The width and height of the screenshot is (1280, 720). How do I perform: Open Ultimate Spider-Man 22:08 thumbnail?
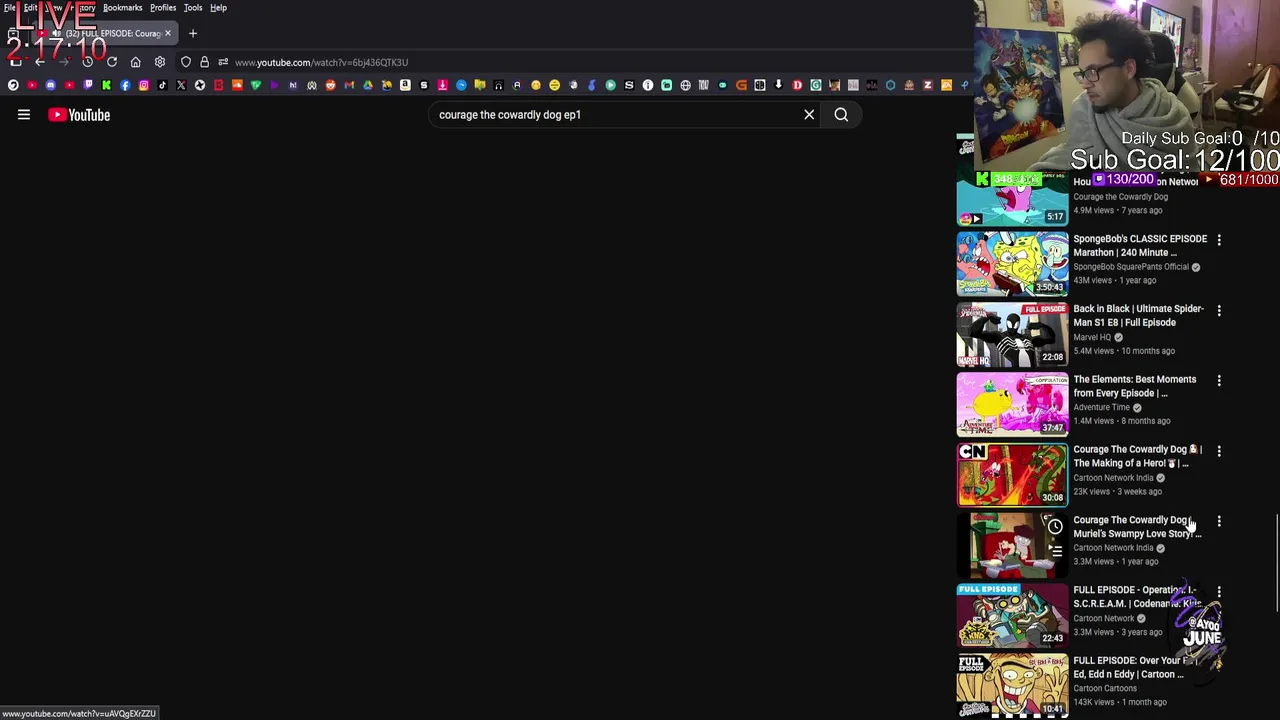click(1012, 334)
